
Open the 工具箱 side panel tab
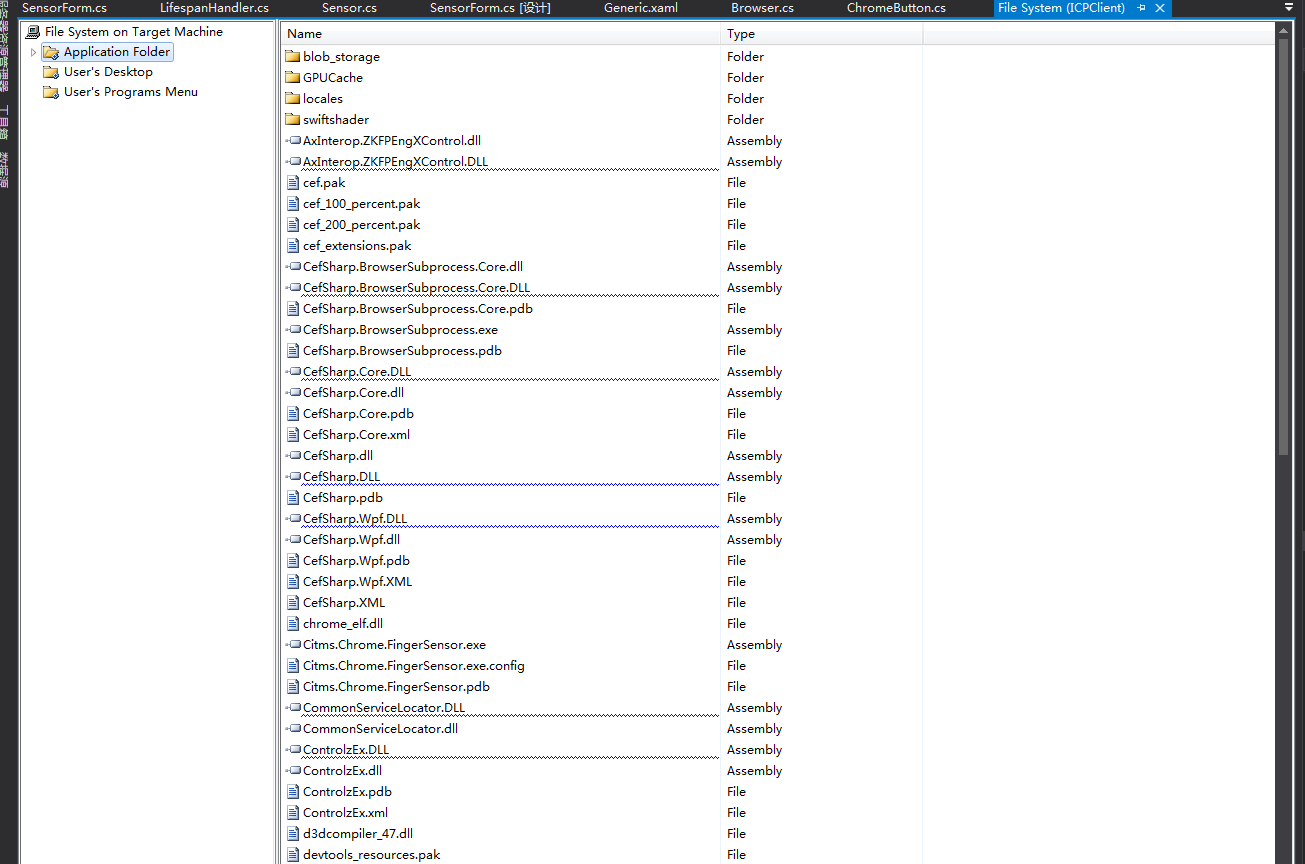click(x=5, y=122)
